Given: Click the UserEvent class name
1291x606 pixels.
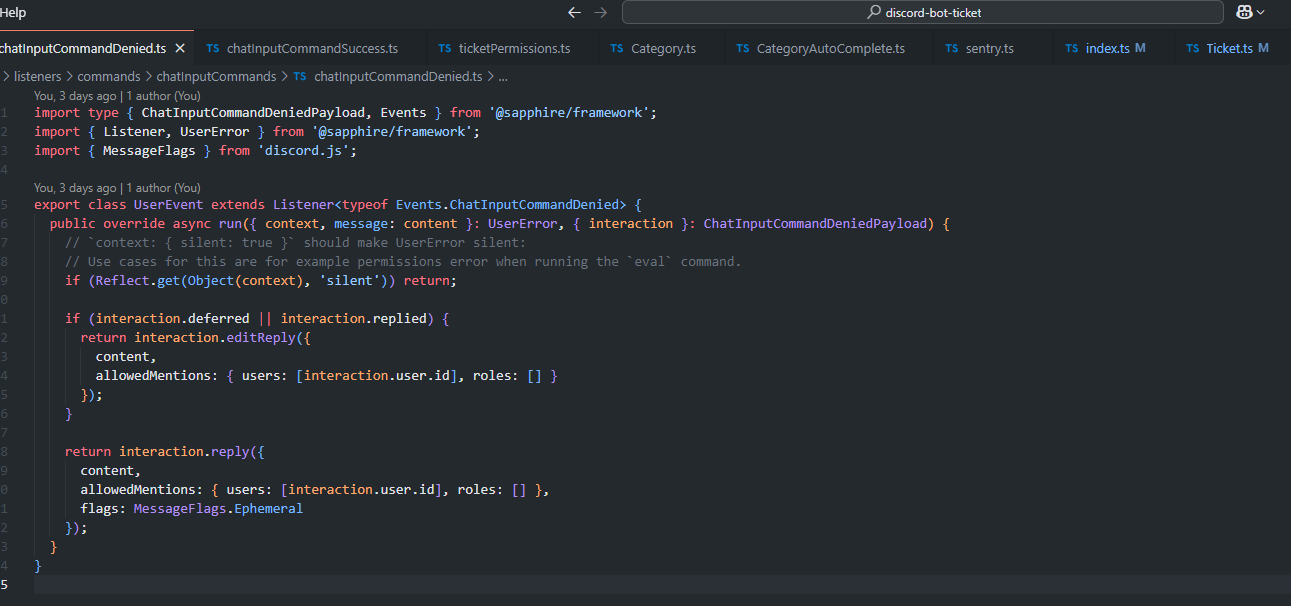Looking at the screenshot, I should coord(169,204).
